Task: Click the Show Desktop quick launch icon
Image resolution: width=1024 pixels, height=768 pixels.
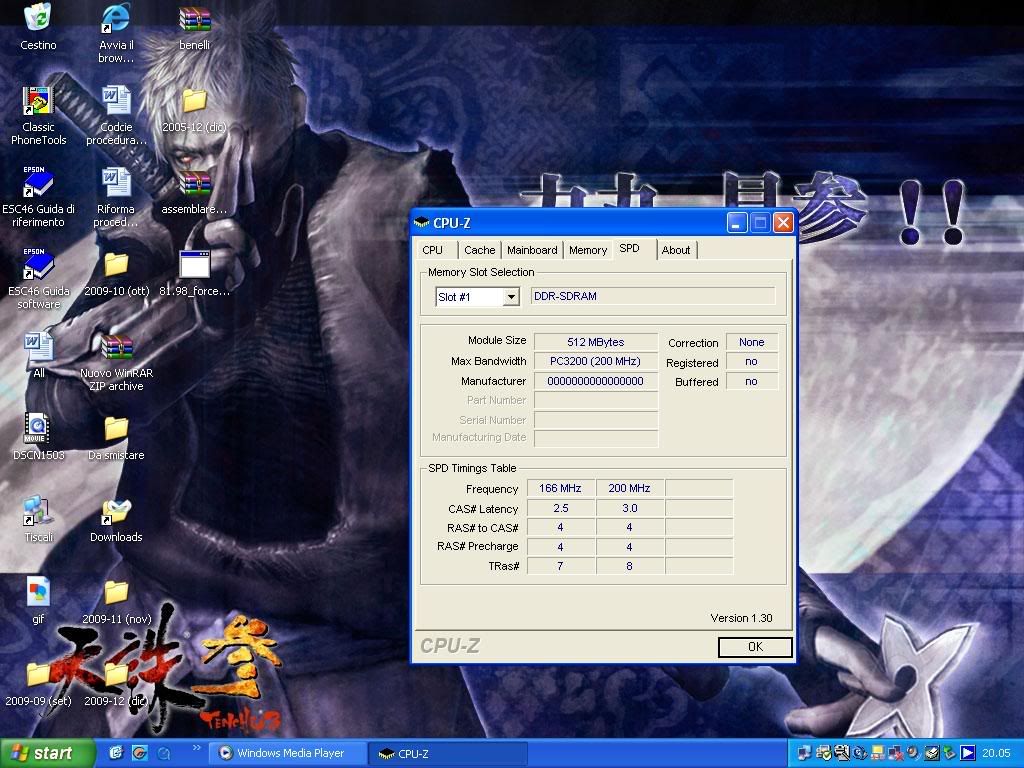Action: tap(116, 753)
